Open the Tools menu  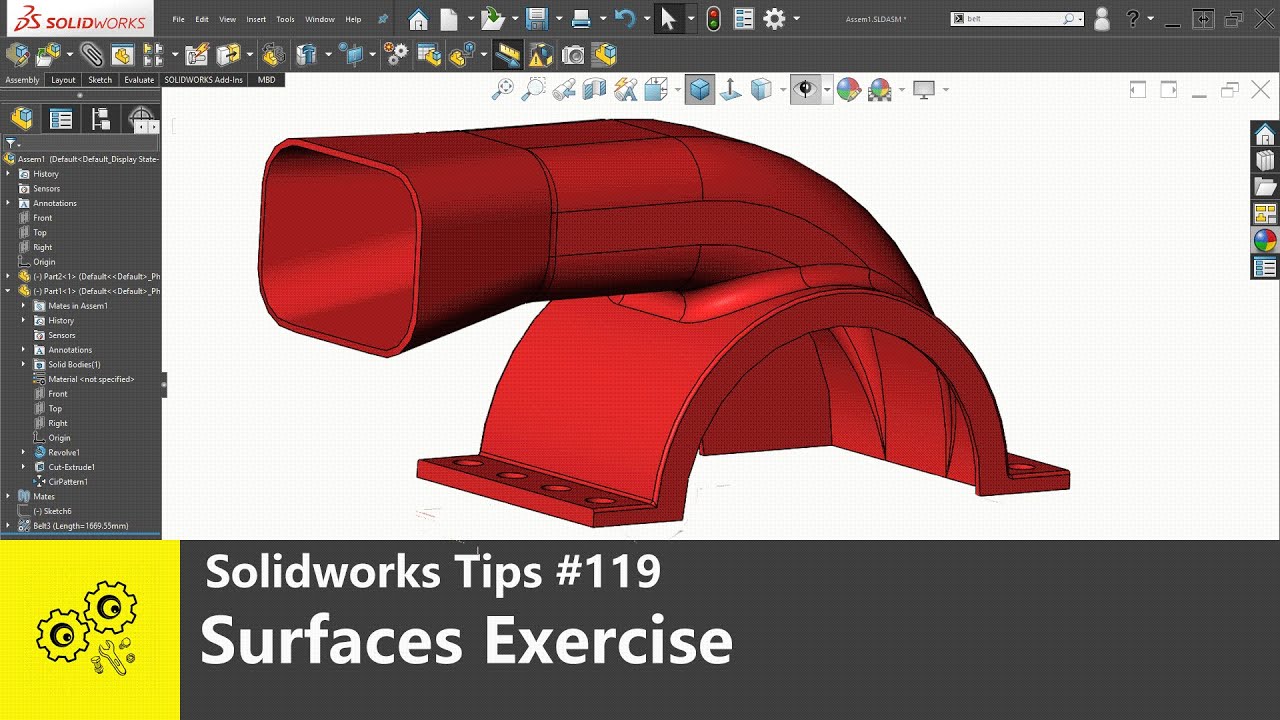tap(285, 19)
